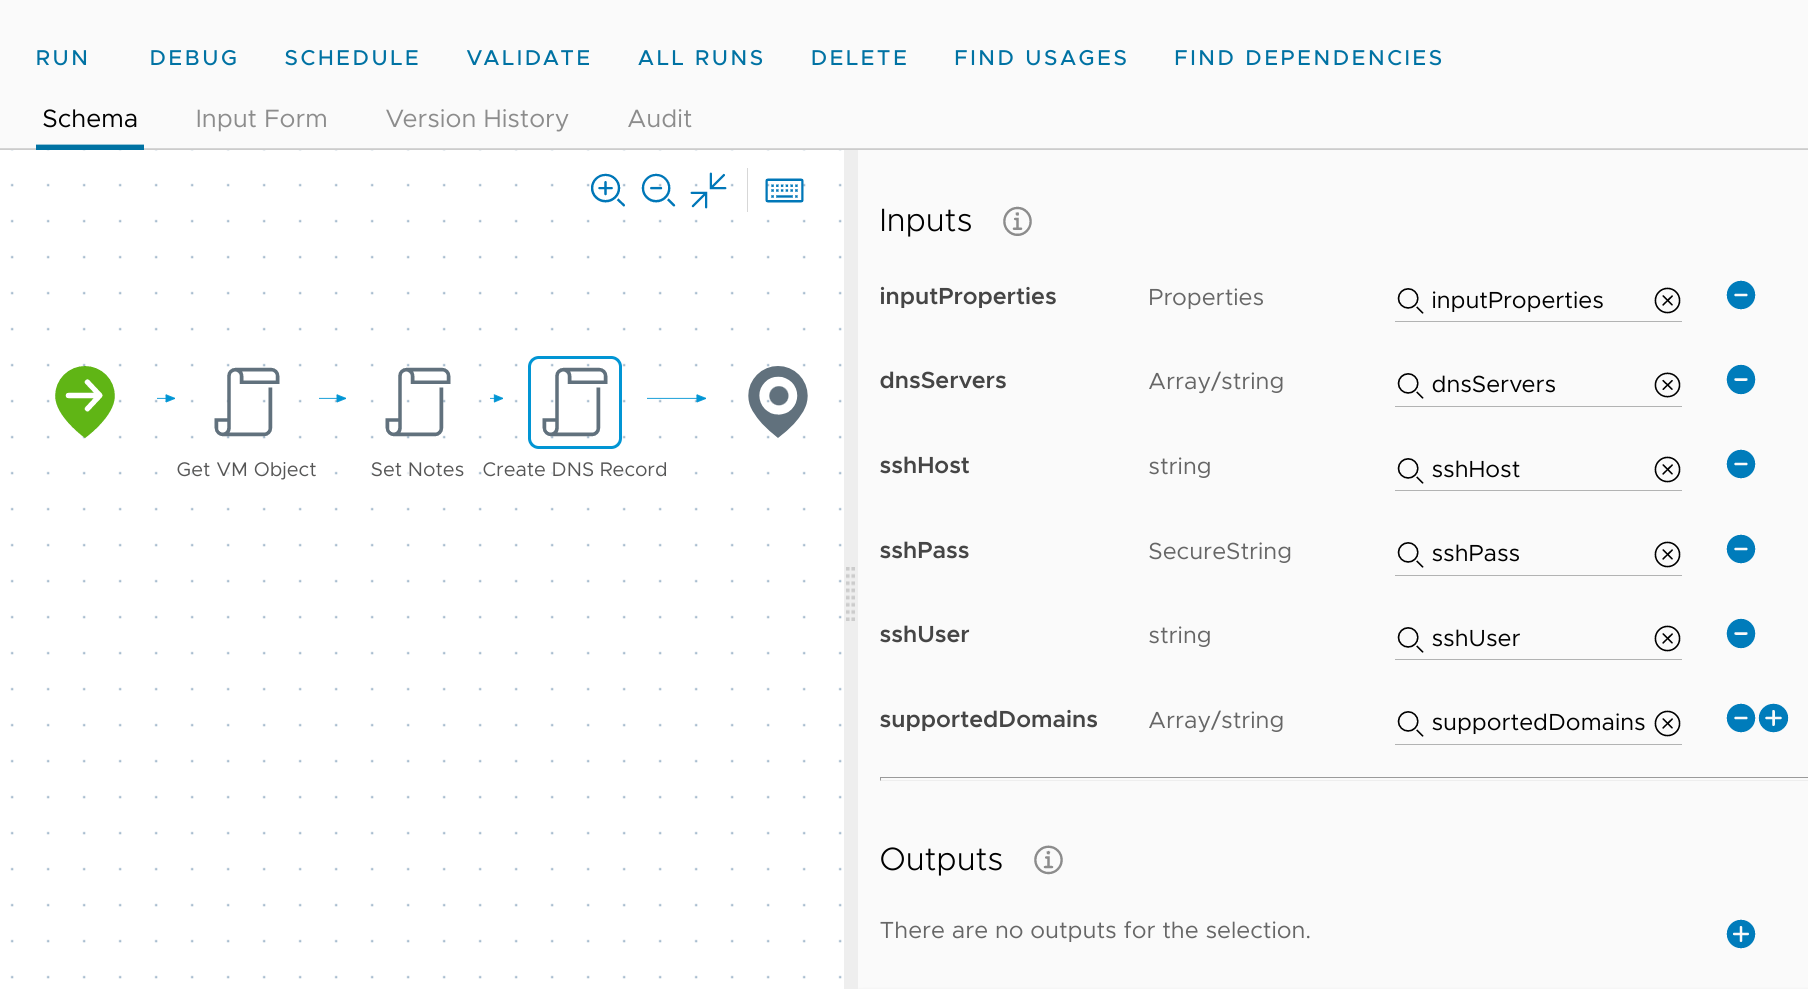
Task: Open the Audit tab
Action: click(660, 119)
